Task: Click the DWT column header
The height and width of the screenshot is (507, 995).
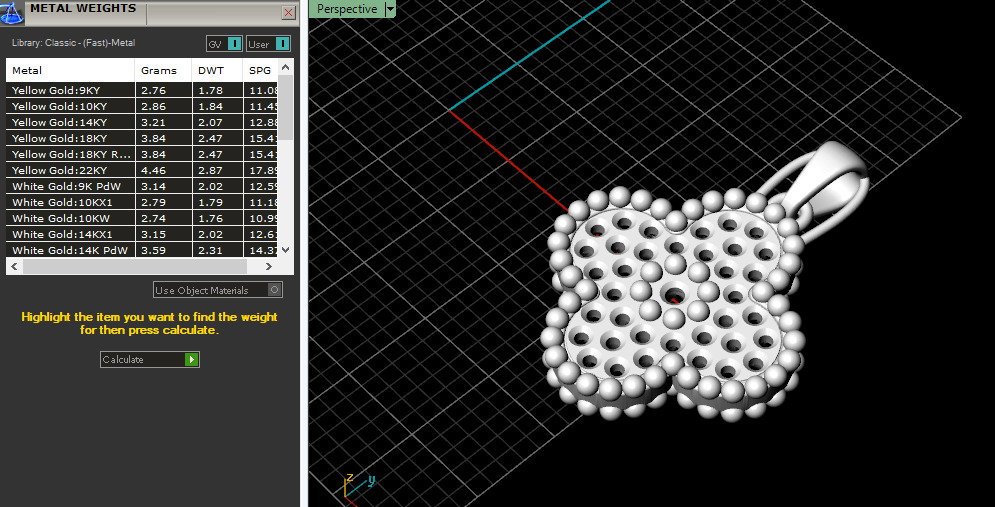Action: click(x=217, y=70)
